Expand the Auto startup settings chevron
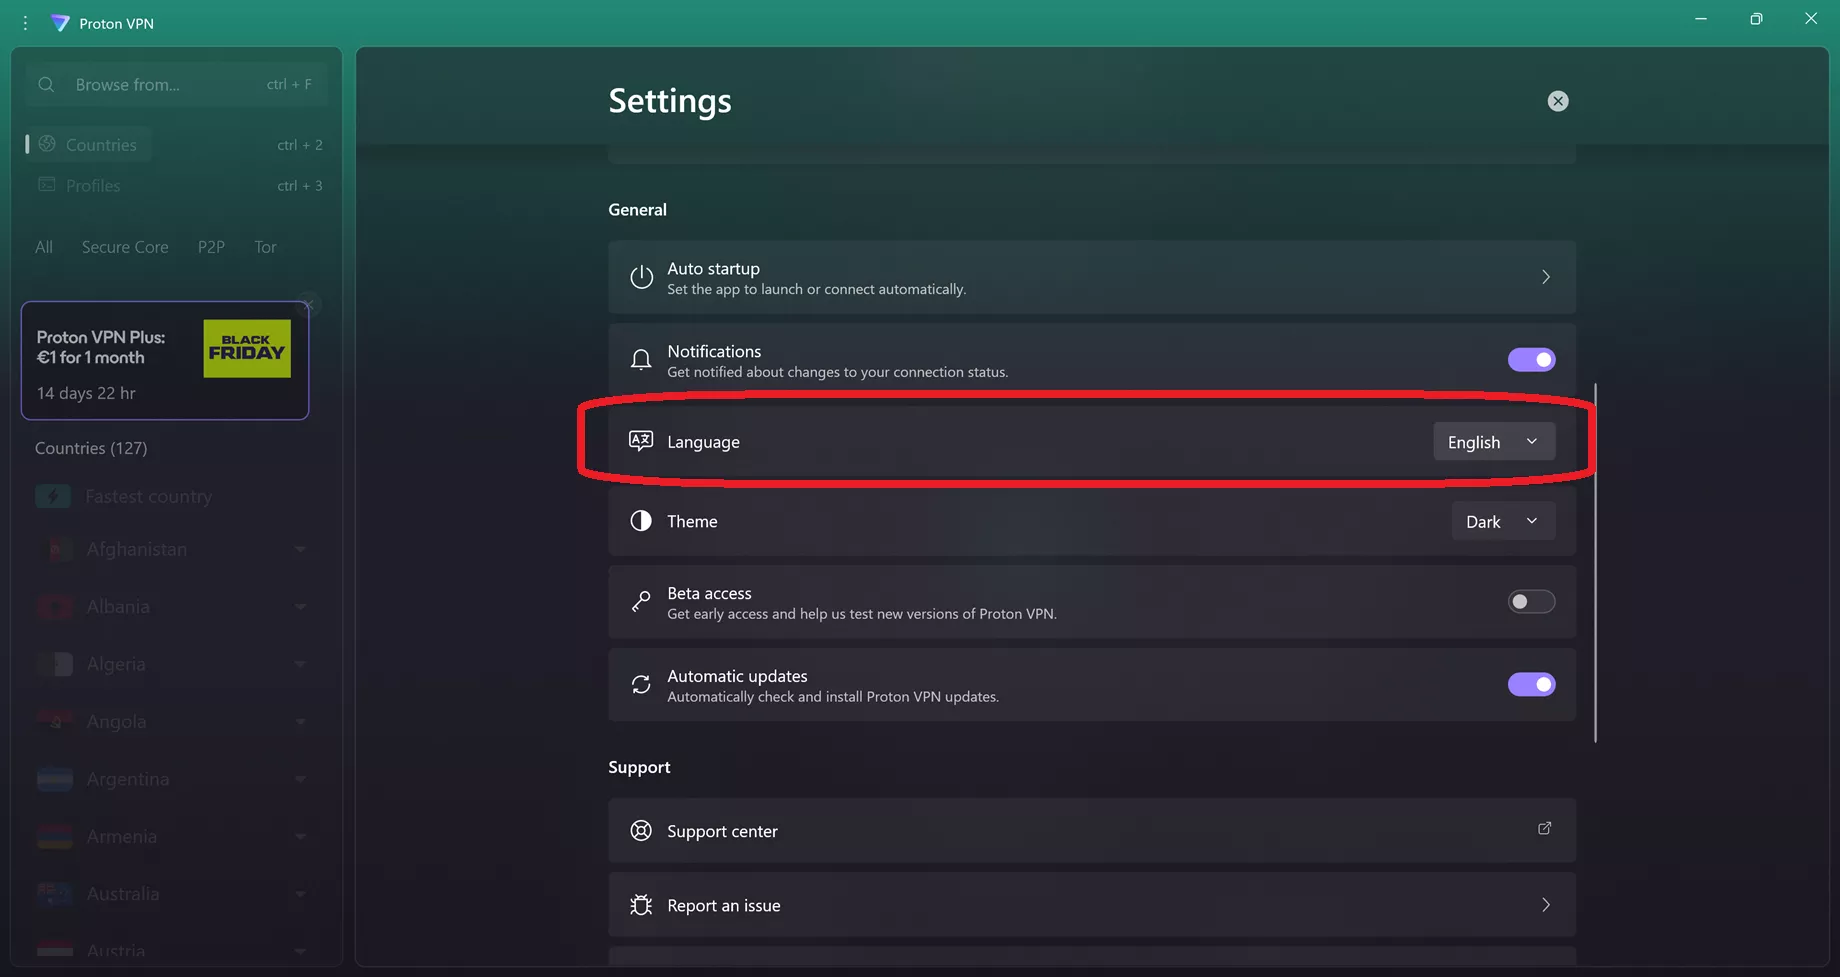The width and height of the screenshot is (1840, 977). point(1545,277)
